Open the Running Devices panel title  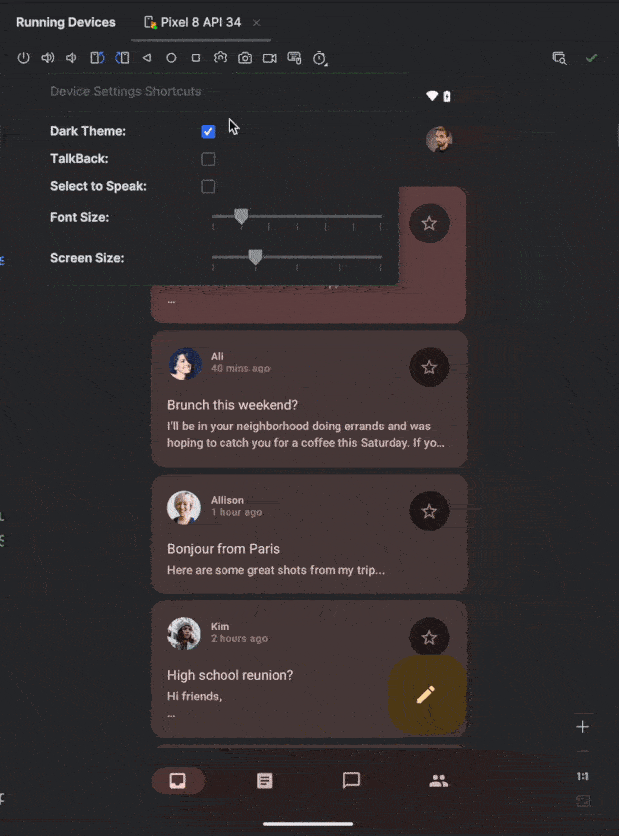(66, 22)
